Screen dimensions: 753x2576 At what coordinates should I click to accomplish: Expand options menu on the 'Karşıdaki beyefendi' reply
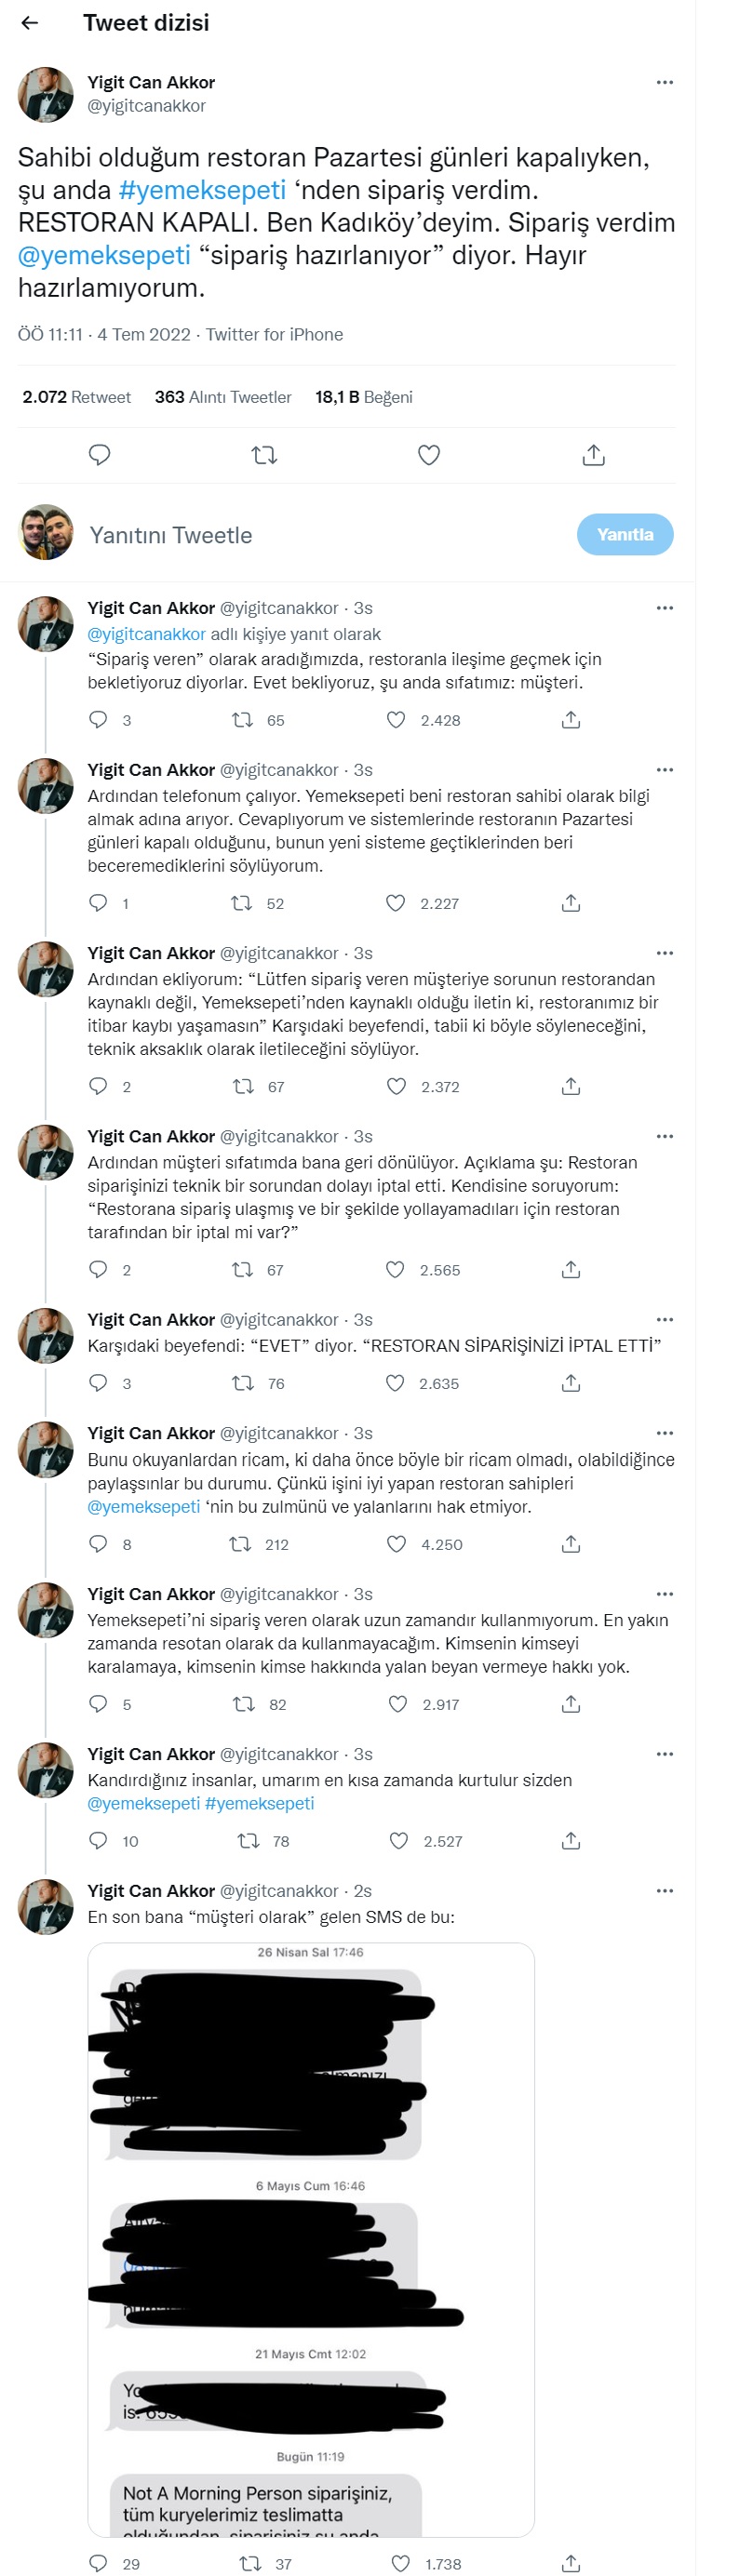pyautogui.click(x=664, y=1320)
